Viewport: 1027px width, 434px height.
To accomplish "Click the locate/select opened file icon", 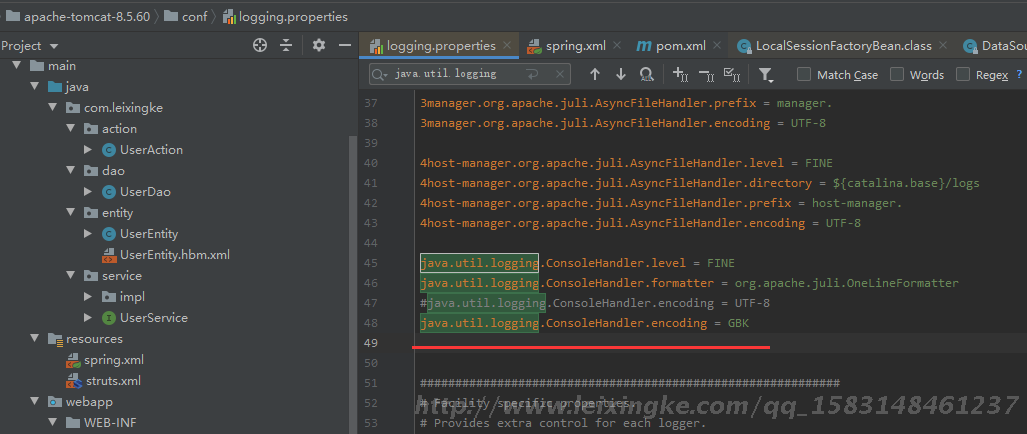I will coord(260,45).
